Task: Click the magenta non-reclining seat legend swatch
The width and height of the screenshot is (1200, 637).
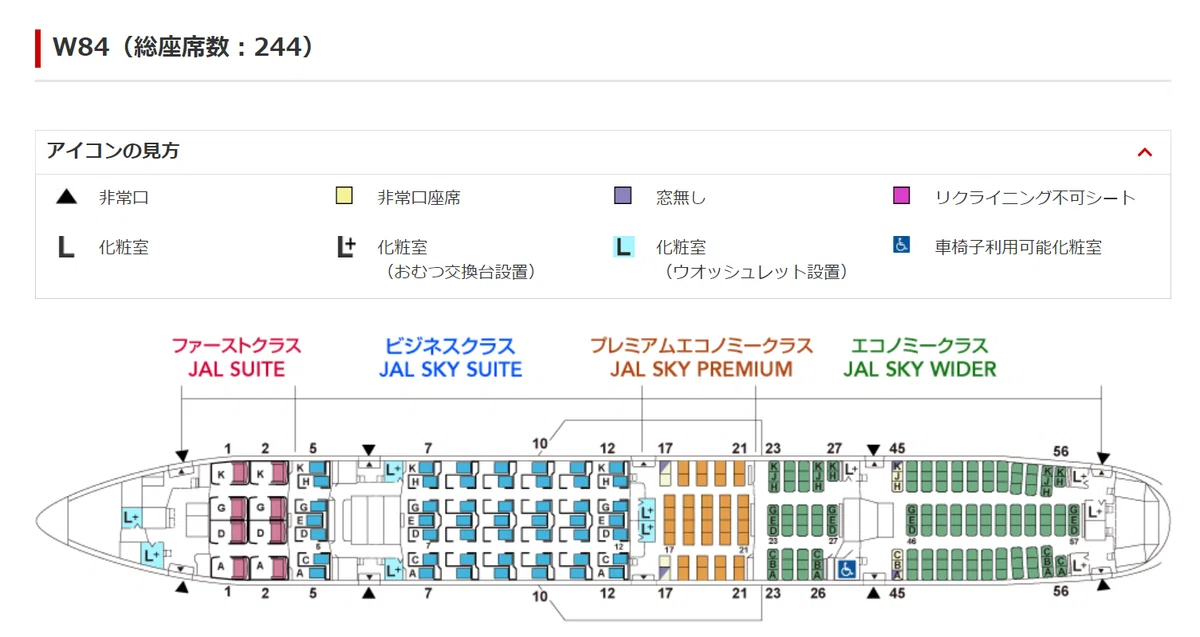Action: point(901,195)
